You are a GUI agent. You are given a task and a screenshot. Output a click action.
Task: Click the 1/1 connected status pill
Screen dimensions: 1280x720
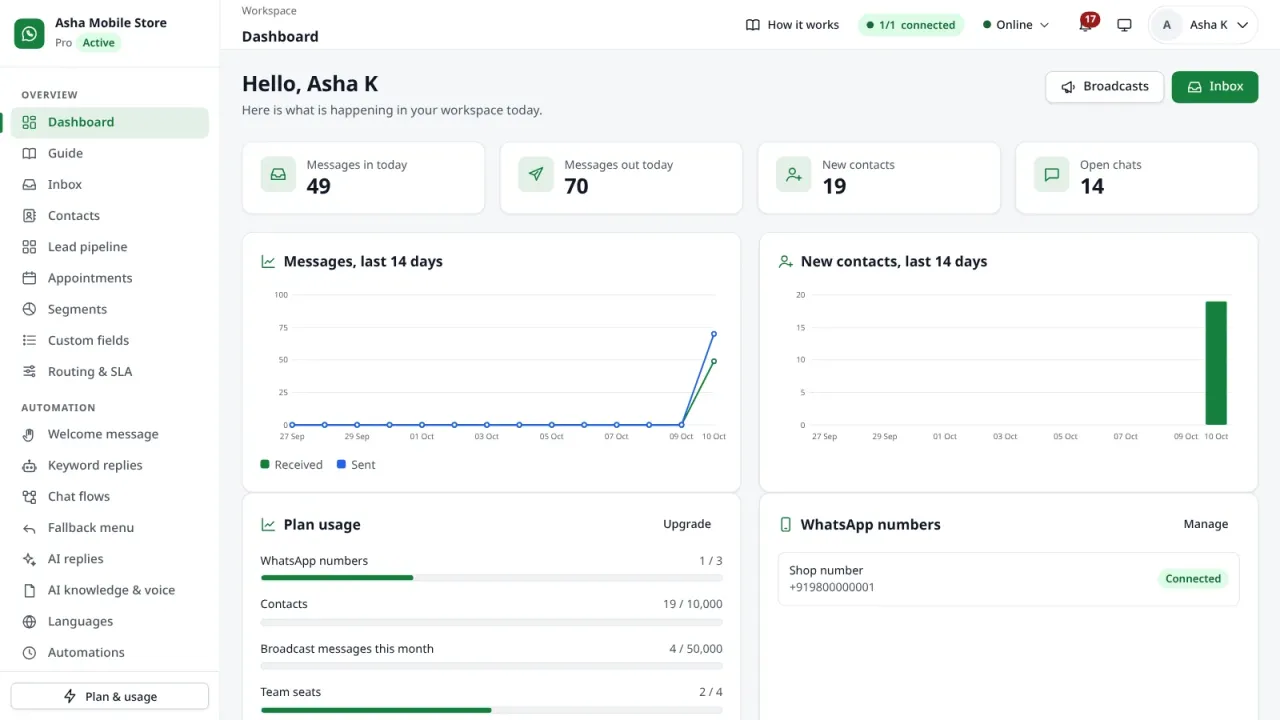[911, 25]
